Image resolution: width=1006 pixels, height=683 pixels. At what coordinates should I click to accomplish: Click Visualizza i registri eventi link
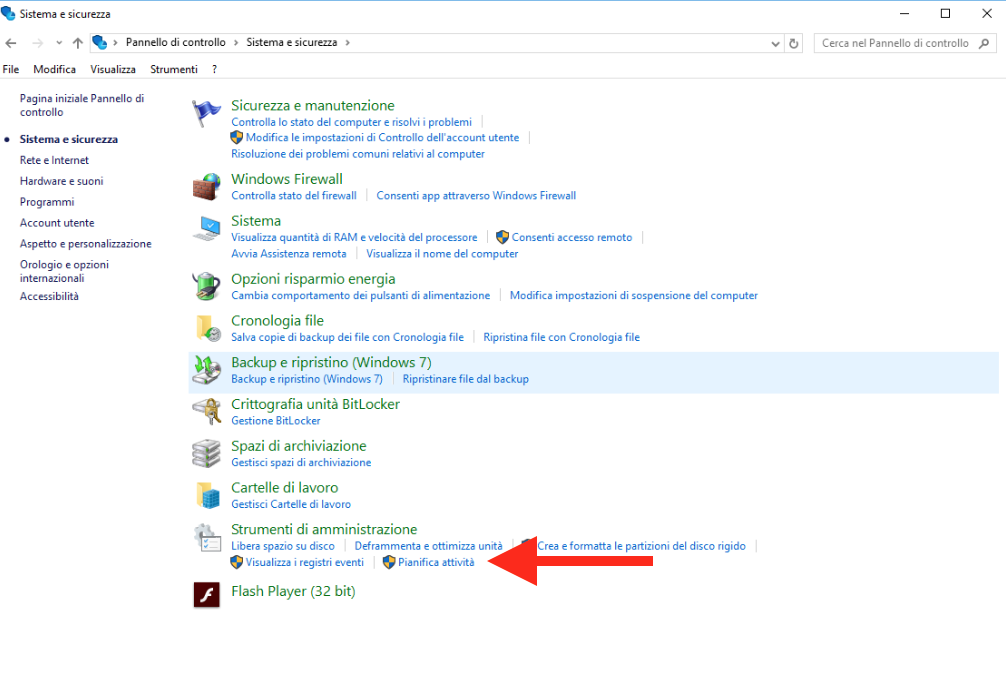[x=305, y=562]
